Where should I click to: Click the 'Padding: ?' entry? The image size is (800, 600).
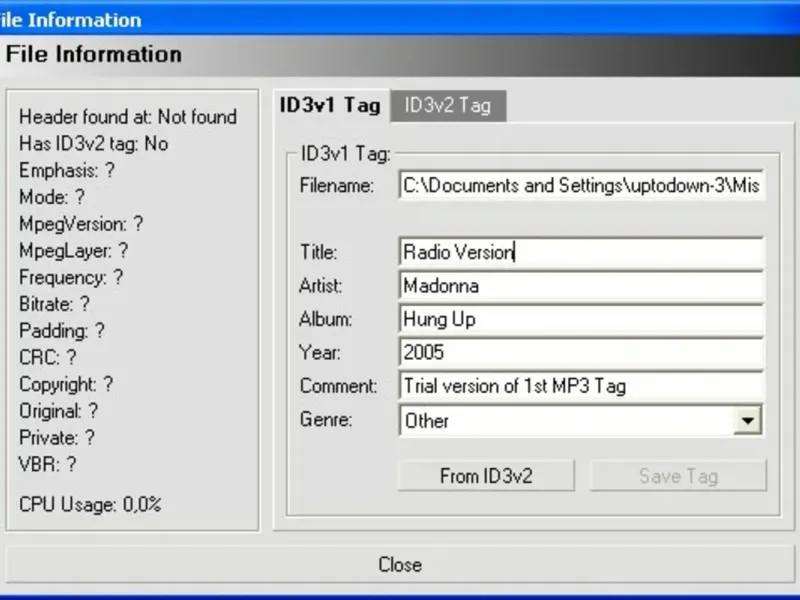click(x=62, y=331)
